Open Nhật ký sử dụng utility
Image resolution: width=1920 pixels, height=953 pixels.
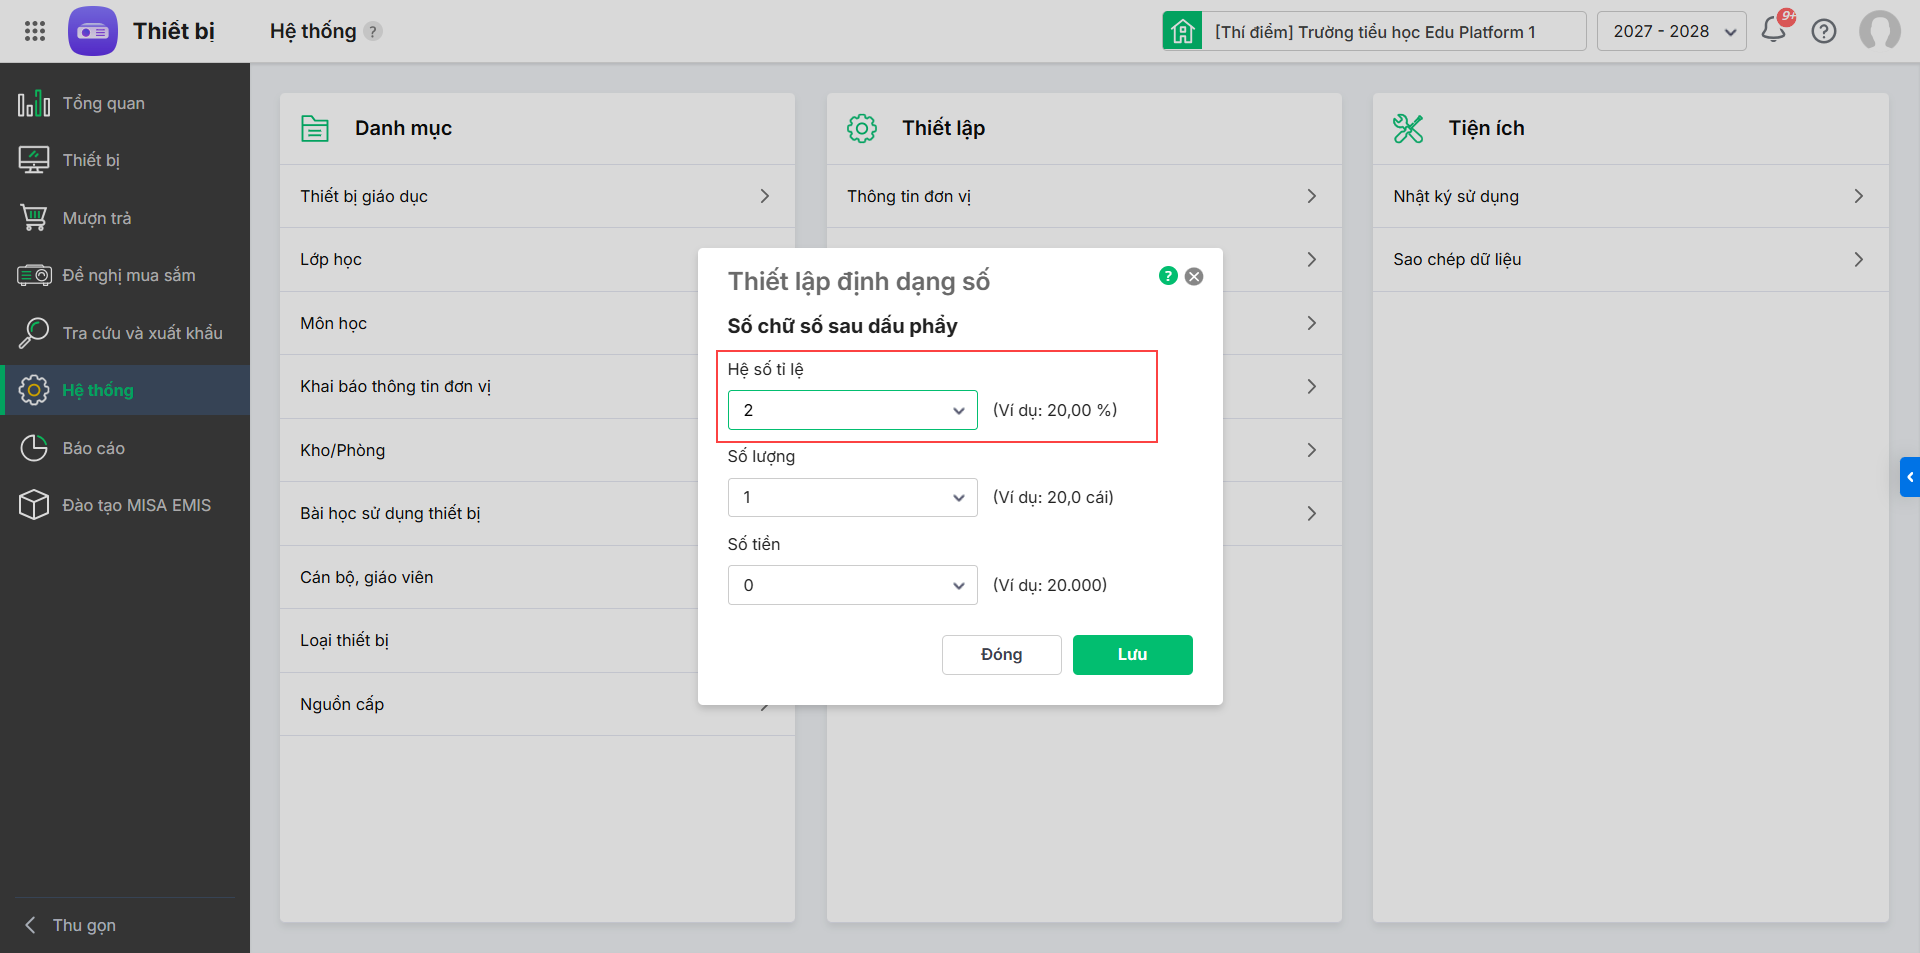pyautogui.click(x=1629, y=196)
